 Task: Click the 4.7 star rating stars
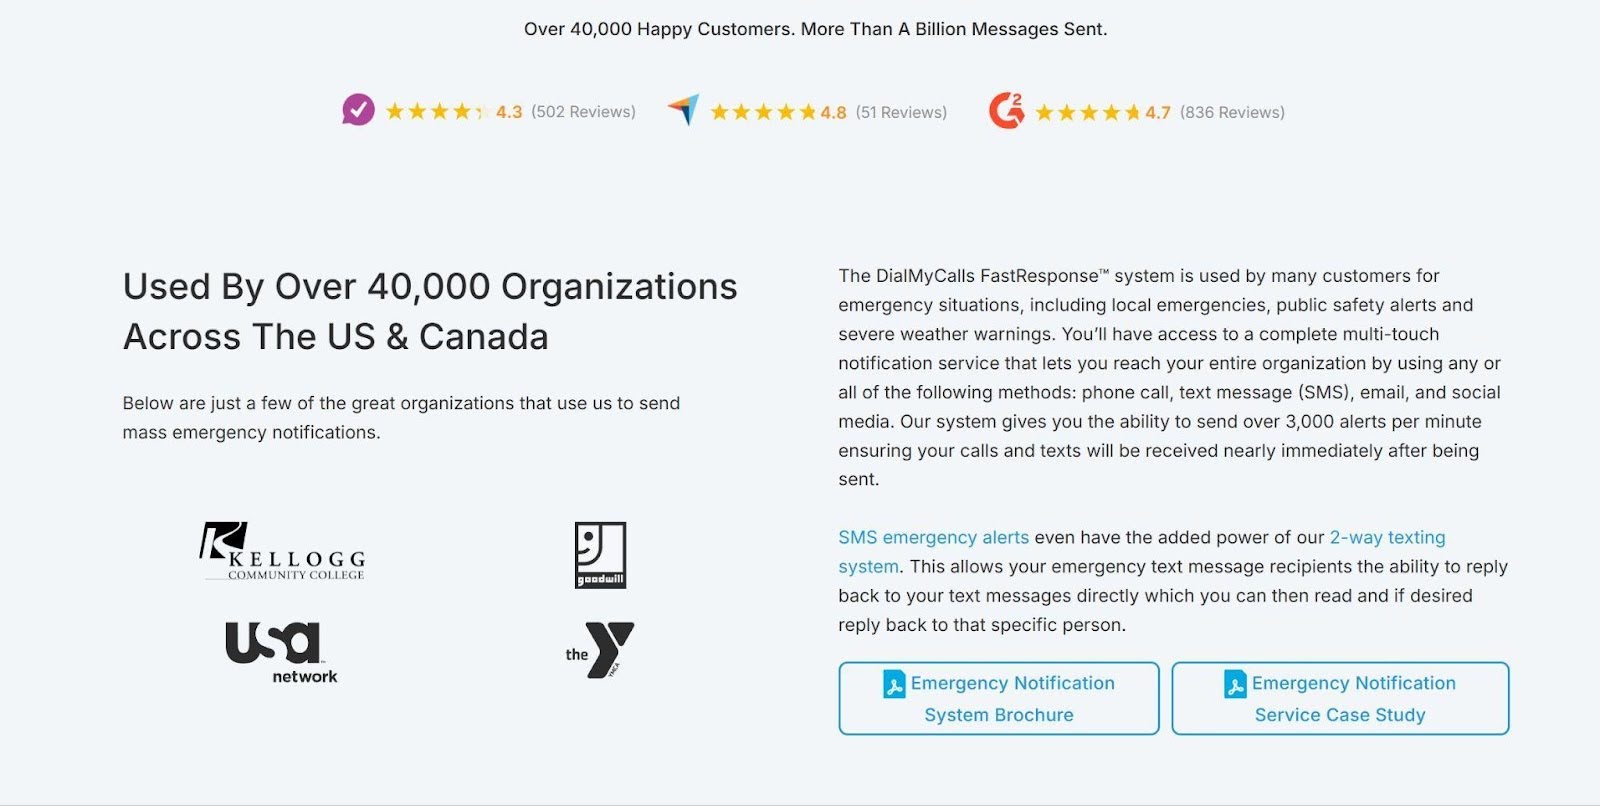click(1087, 112)
